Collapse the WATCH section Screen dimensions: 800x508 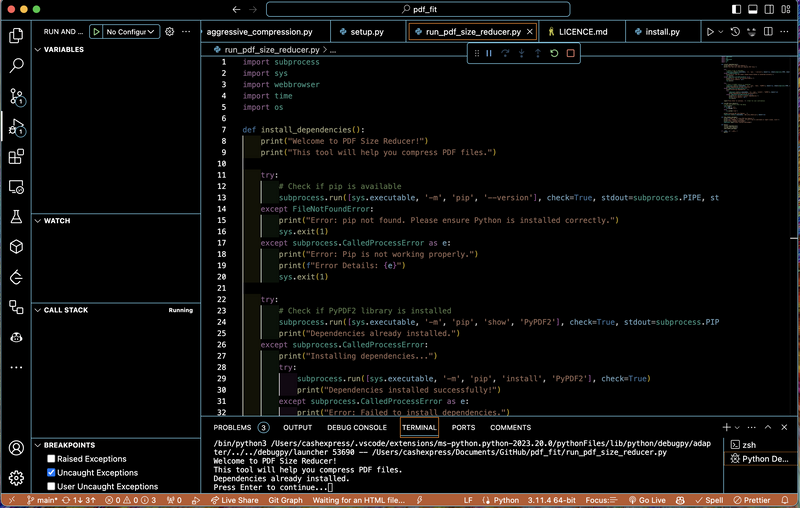tap(38, 221)
